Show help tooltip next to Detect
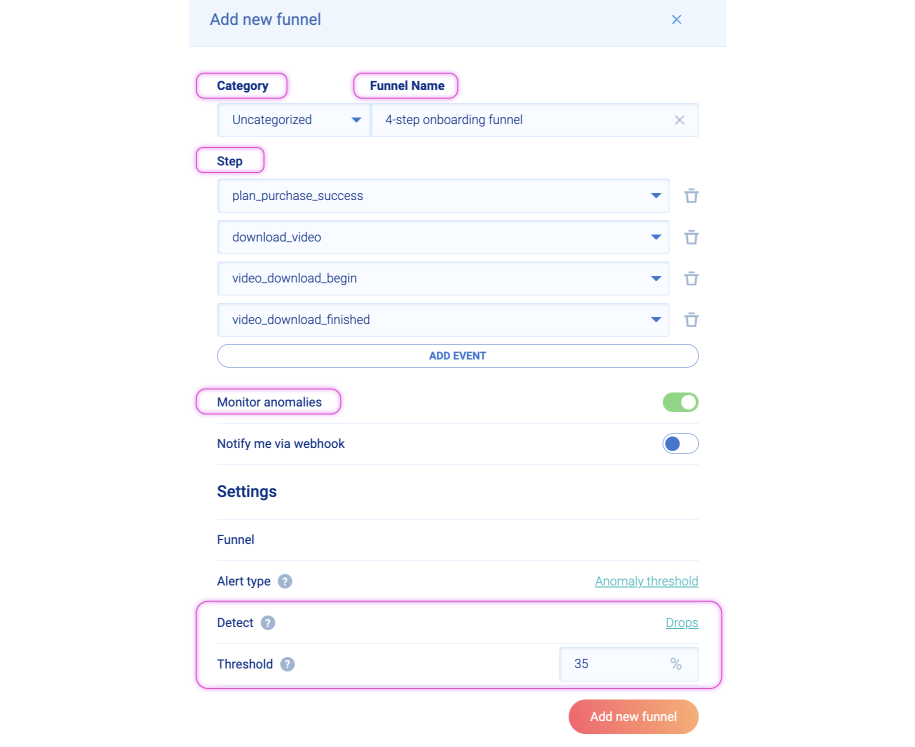This screenshot has height=747, width=915. tap(268, 623)
